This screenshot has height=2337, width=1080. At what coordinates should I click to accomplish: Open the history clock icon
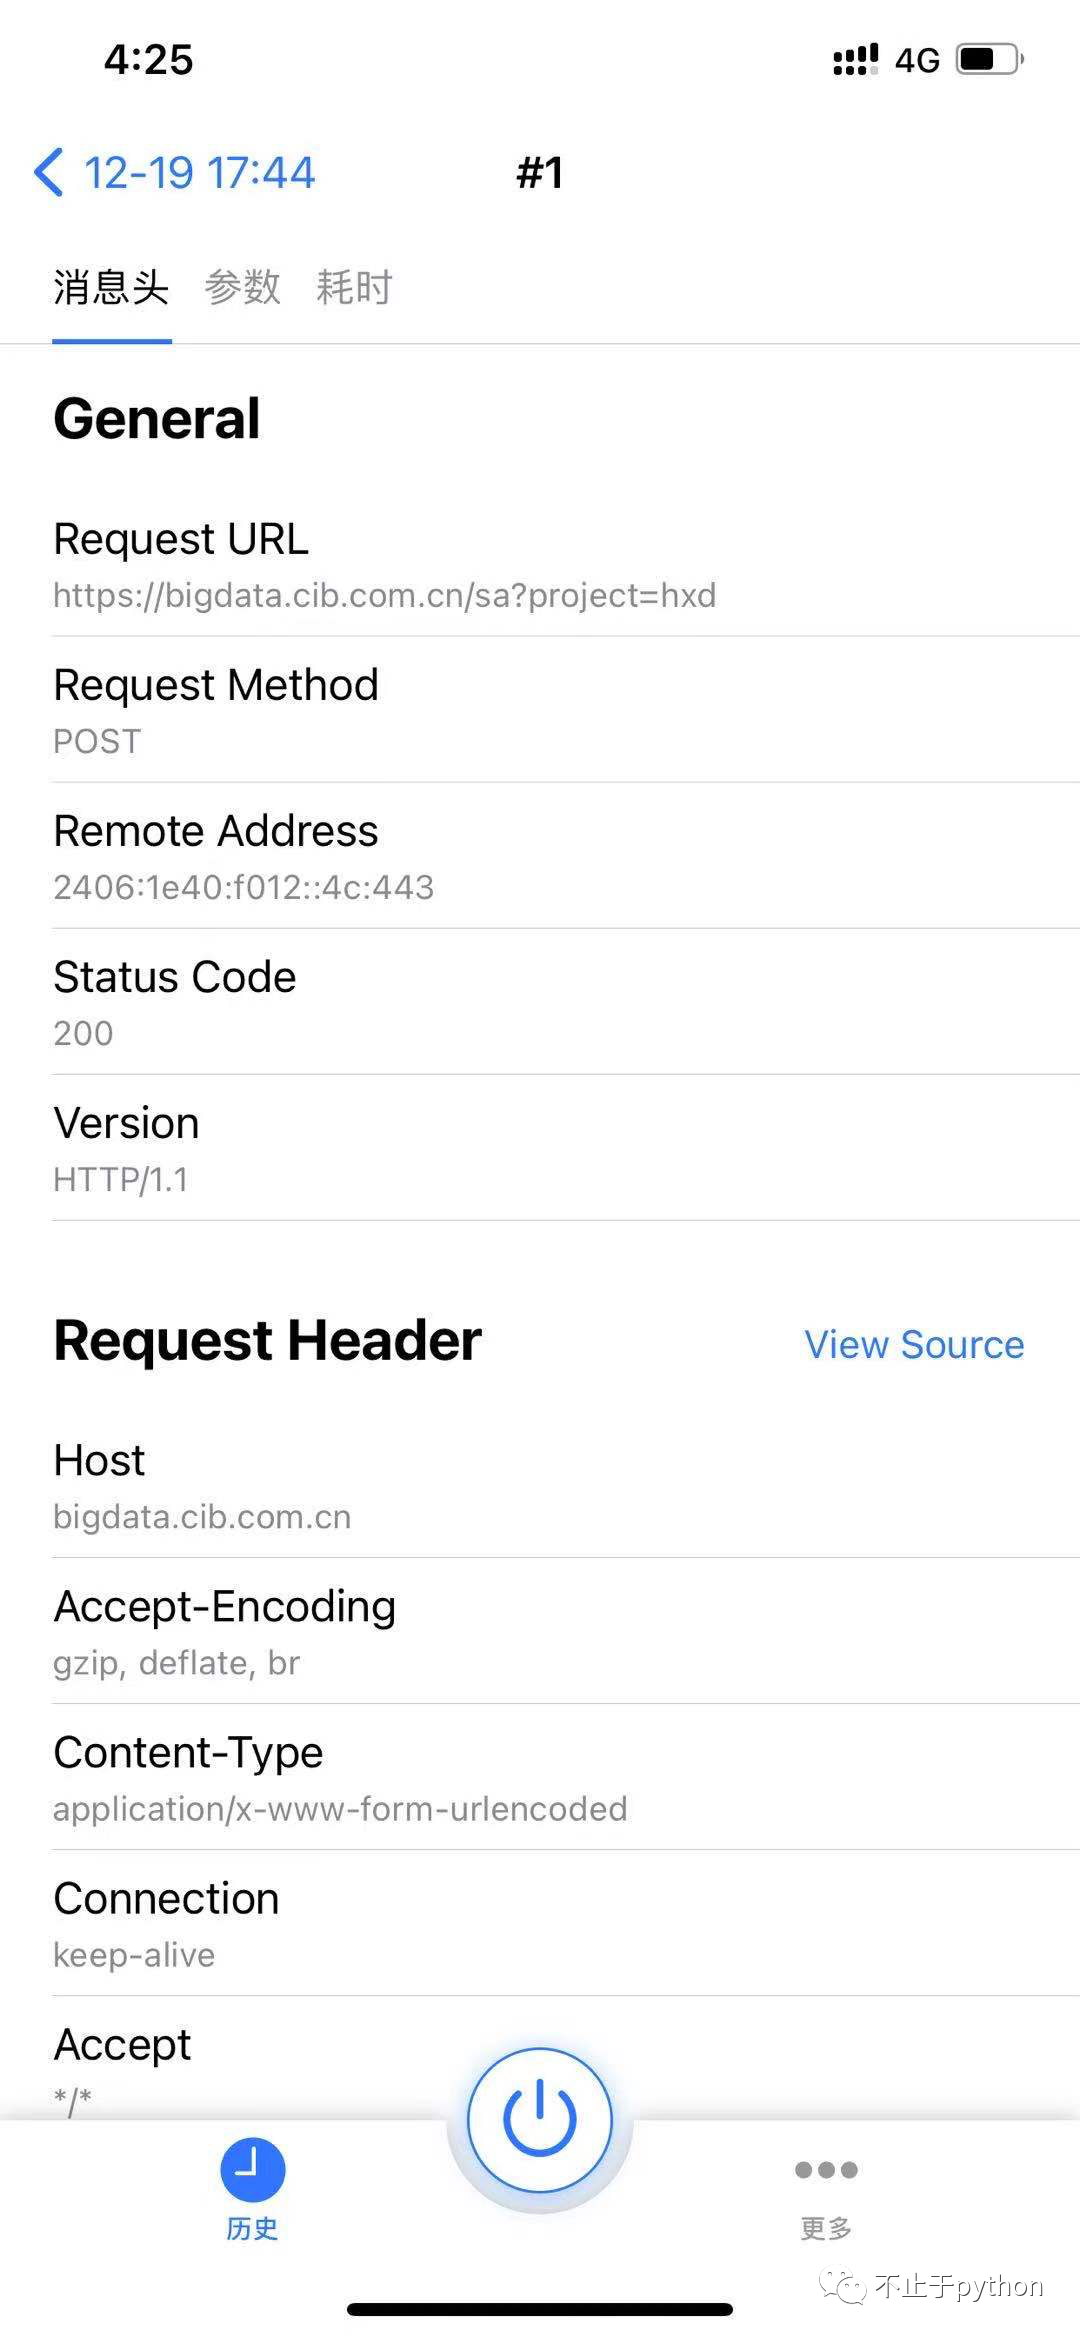tap(252, 2170)
